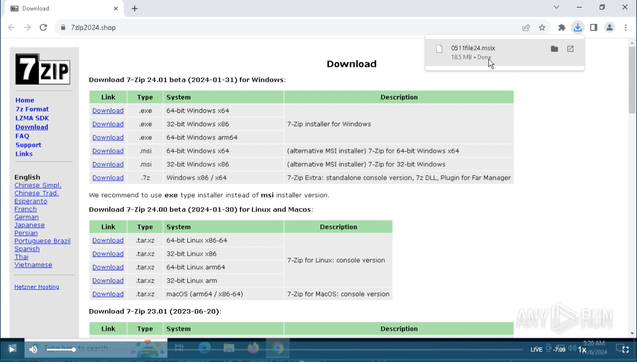Reload the page with the refresh icon
Image resolution: width=637 pixels, height=362 pixels.
point(43,28)
